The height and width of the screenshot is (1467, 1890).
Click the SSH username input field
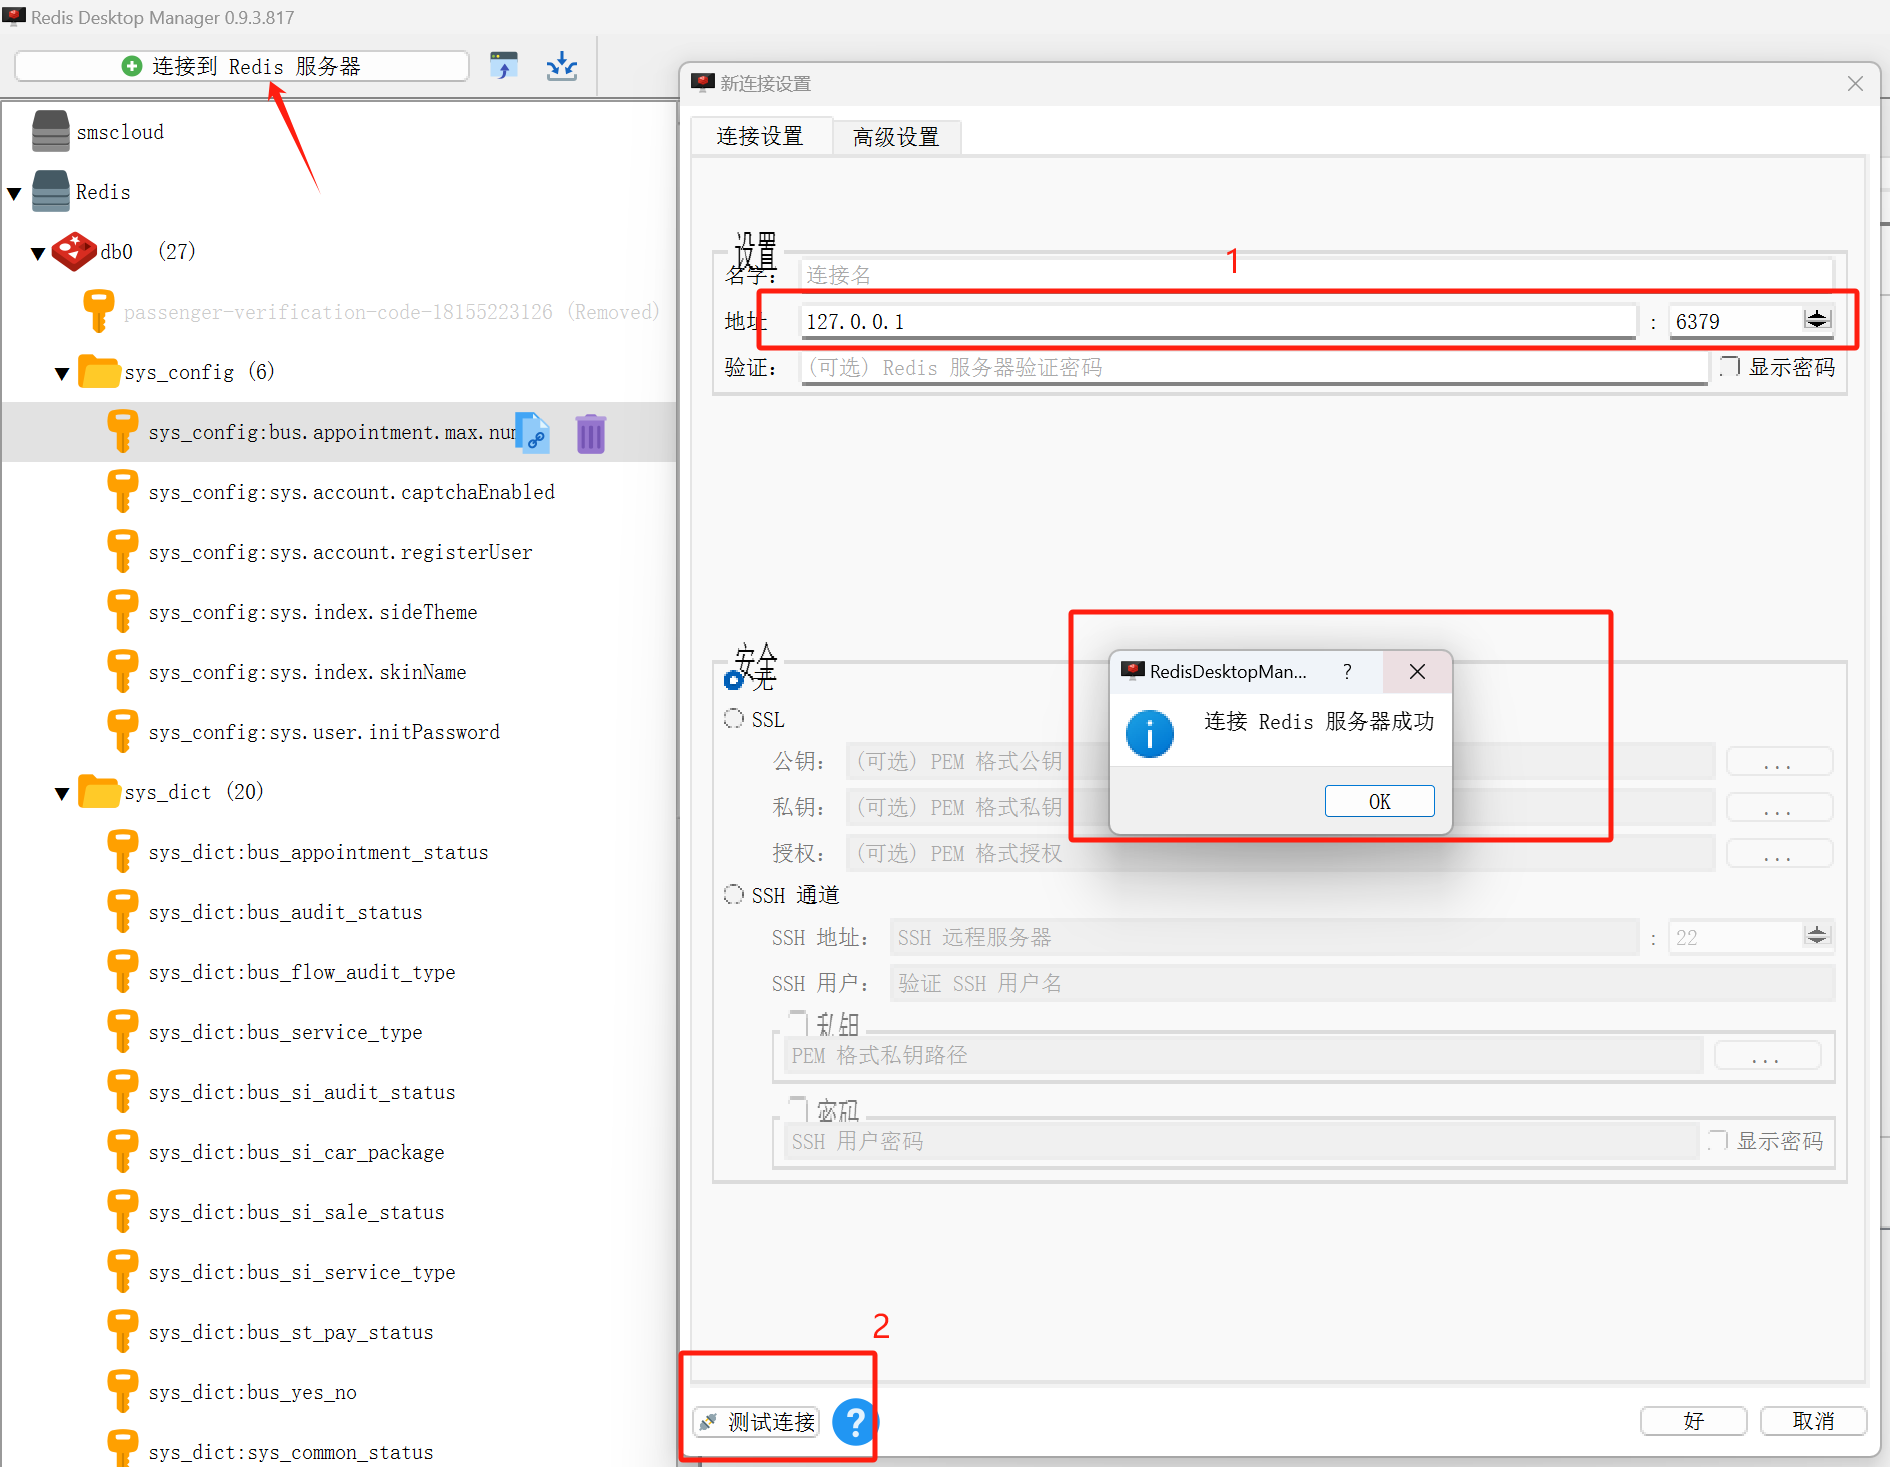[1362, 983]
